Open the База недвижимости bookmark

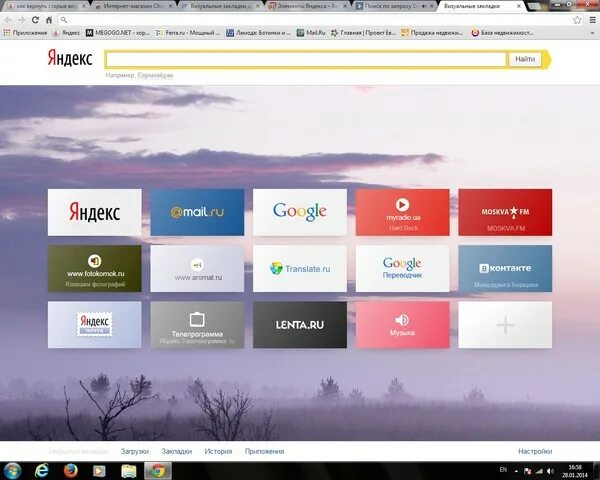point(502,33)
